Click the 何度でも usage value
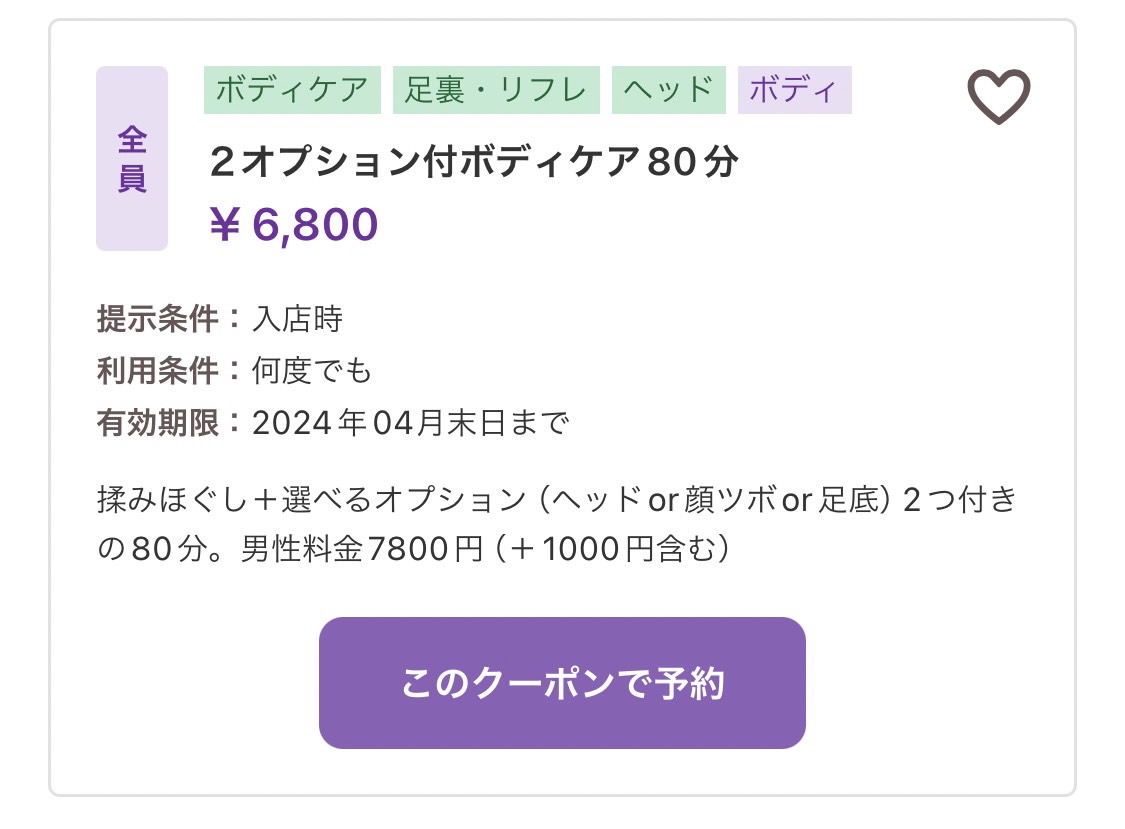The width and height of the screenshot is (1125, 829). [x=311, y=371]
